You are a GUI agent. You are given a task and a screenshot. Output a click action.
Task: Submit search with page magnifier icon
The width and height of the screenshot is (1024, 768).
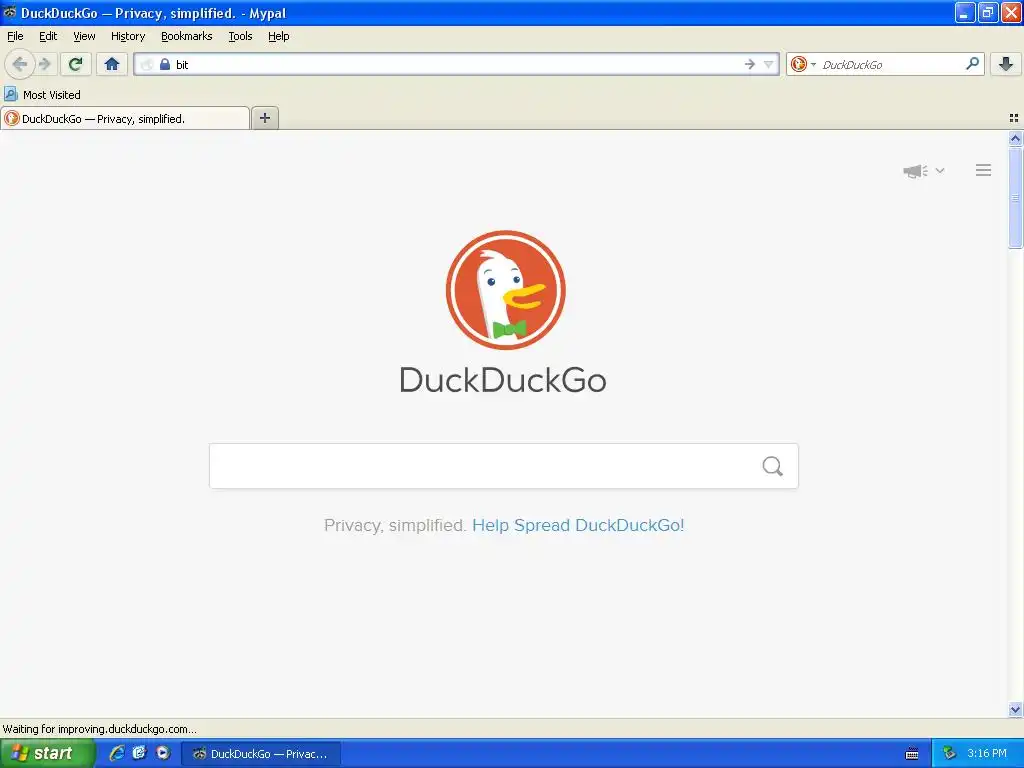click(x=773, y=466)
